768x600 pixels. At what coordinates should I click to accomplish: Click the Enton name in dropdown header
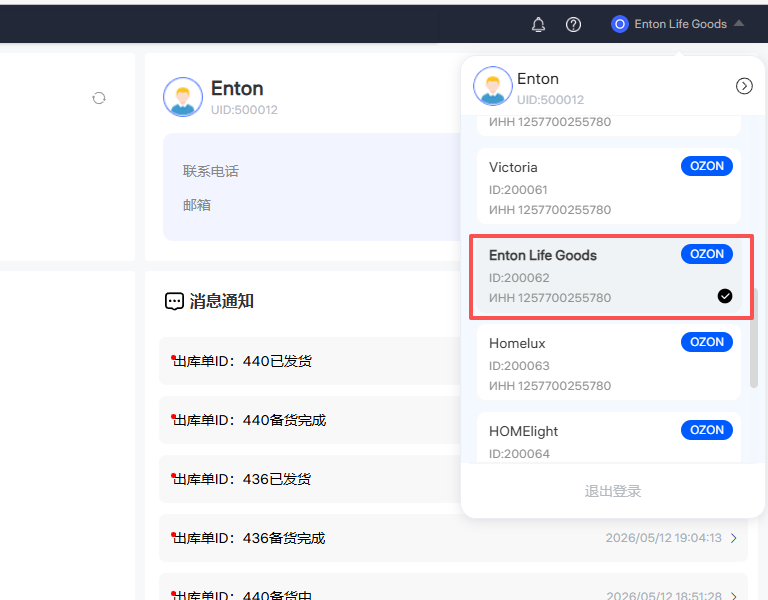(538, 79)
